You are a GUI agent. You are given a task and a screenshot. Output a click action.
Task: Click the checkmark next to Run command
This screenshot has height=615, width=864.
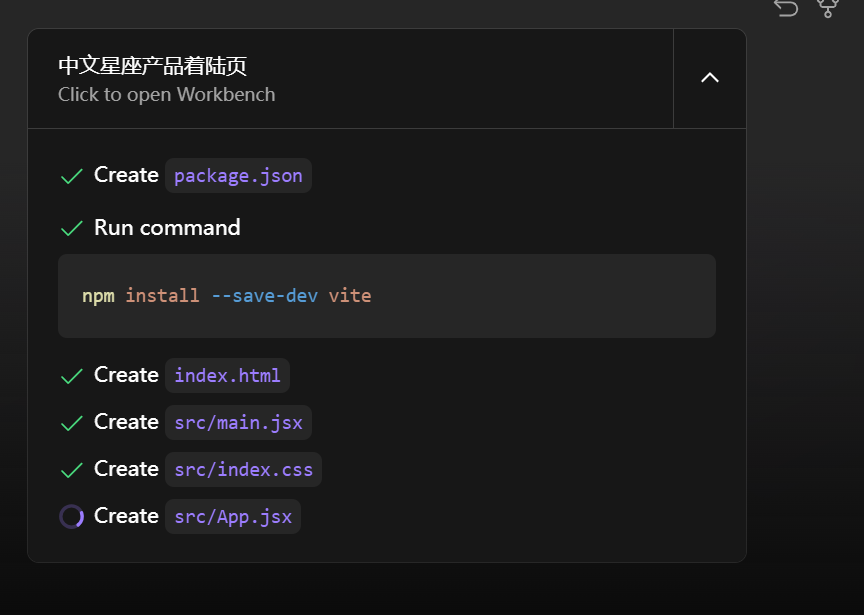[x=72, y=228]
